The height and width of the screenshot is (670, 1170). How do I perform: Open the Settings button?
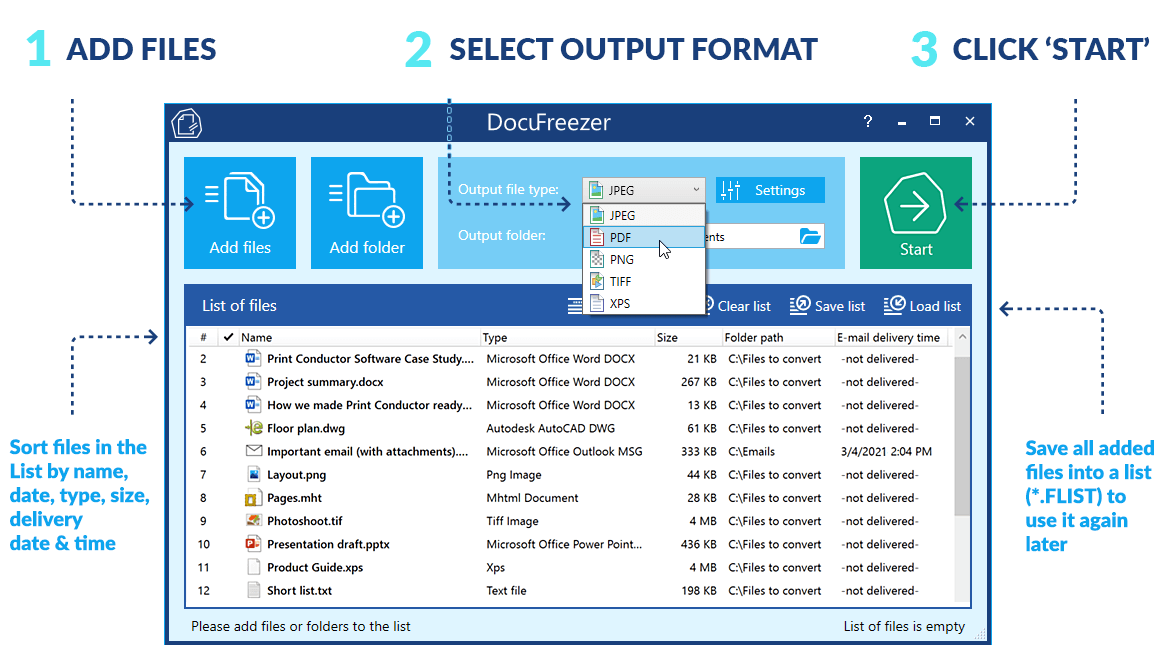click(770, 190)
